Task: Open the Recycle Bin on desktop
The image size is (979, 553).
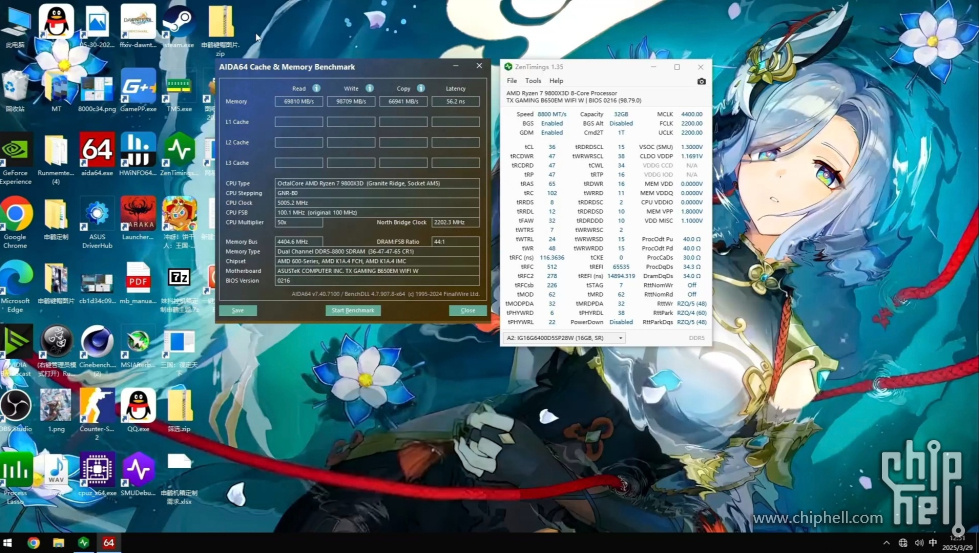Action: [15, 90]
